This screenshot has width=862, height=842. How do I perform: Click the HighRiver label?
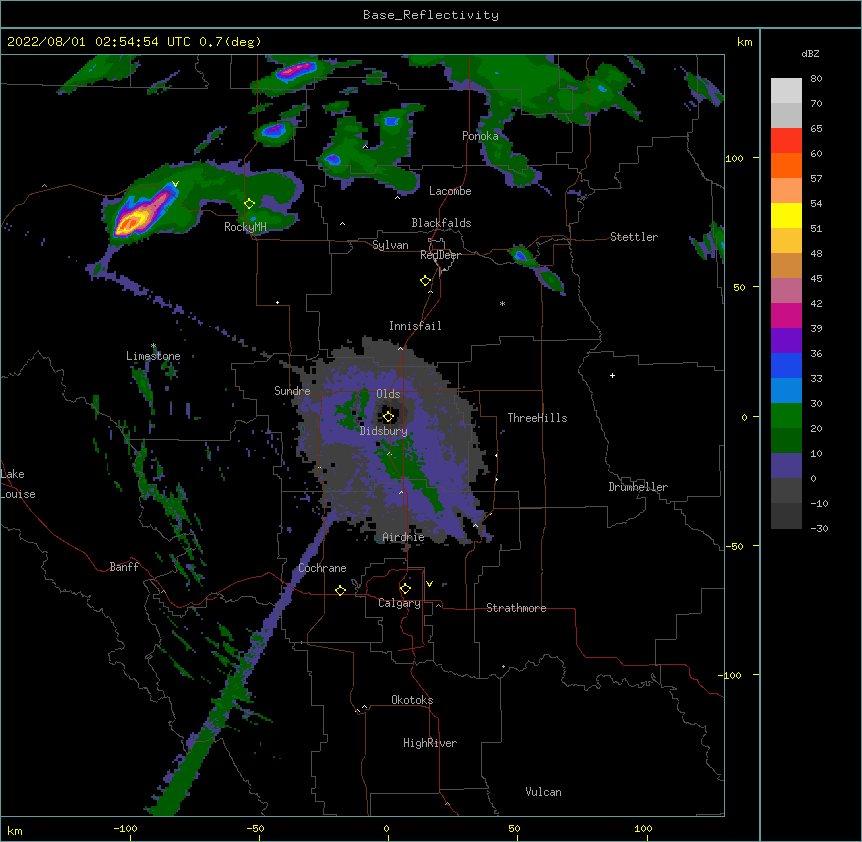[430, 743]
